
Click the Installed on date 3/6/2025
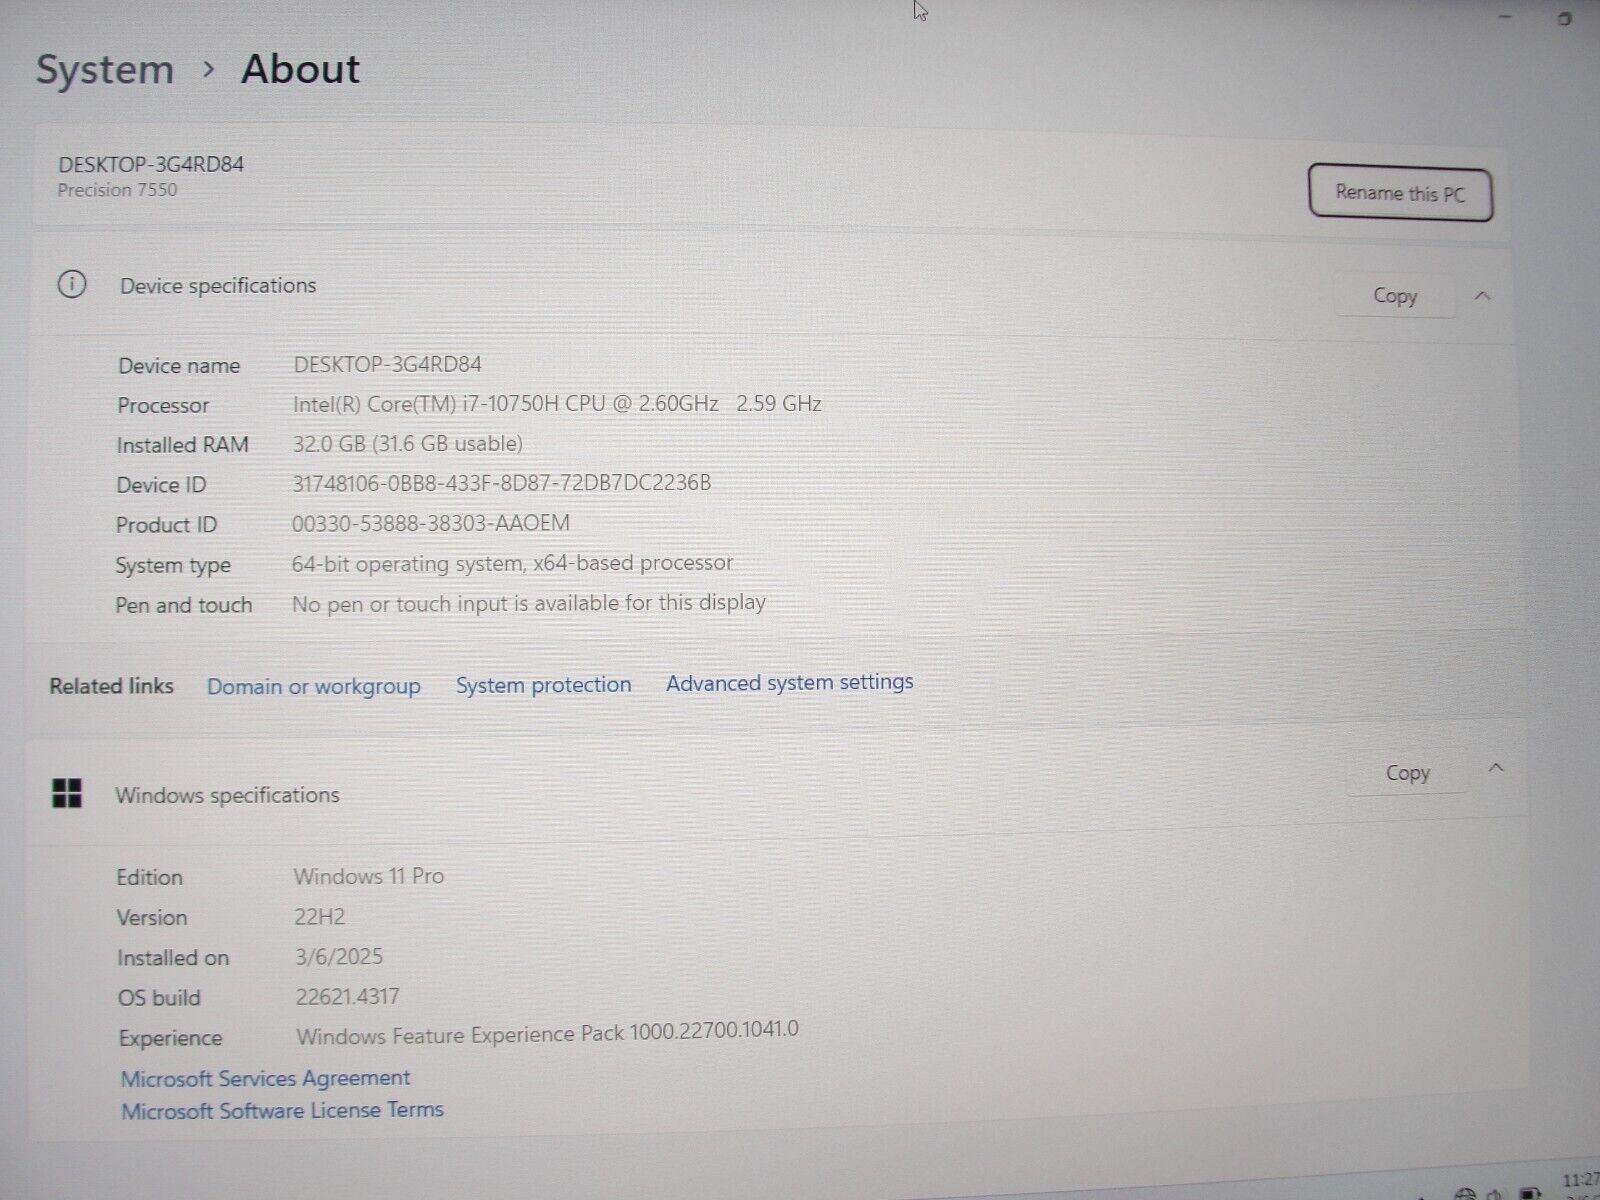339,956
